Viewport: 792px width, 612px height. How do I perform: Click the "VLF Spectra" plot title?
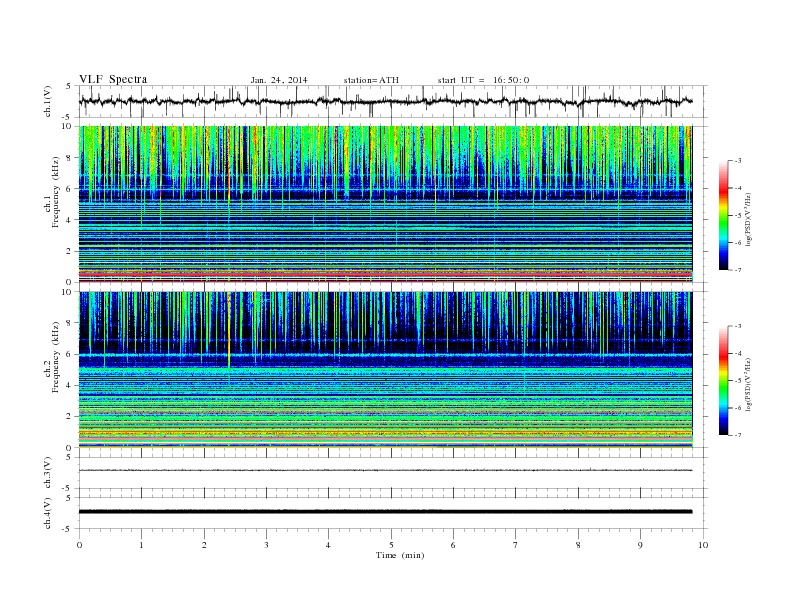[x=113, y=79]
